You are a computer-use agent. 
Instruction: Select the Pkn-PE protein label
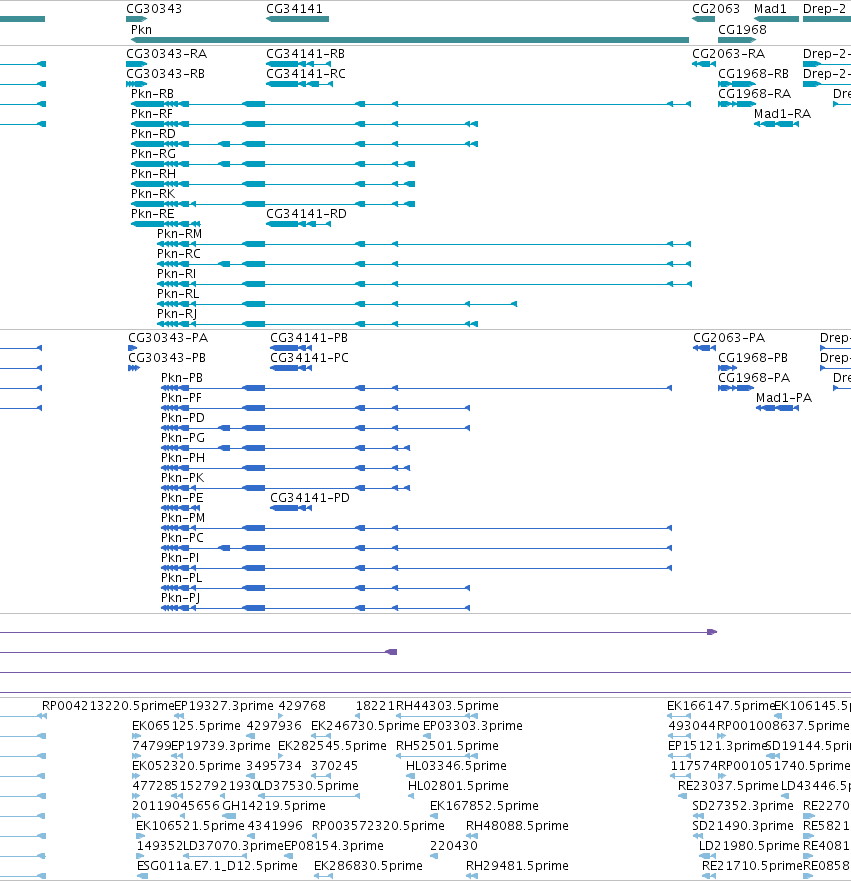click(x=182, y=498)
